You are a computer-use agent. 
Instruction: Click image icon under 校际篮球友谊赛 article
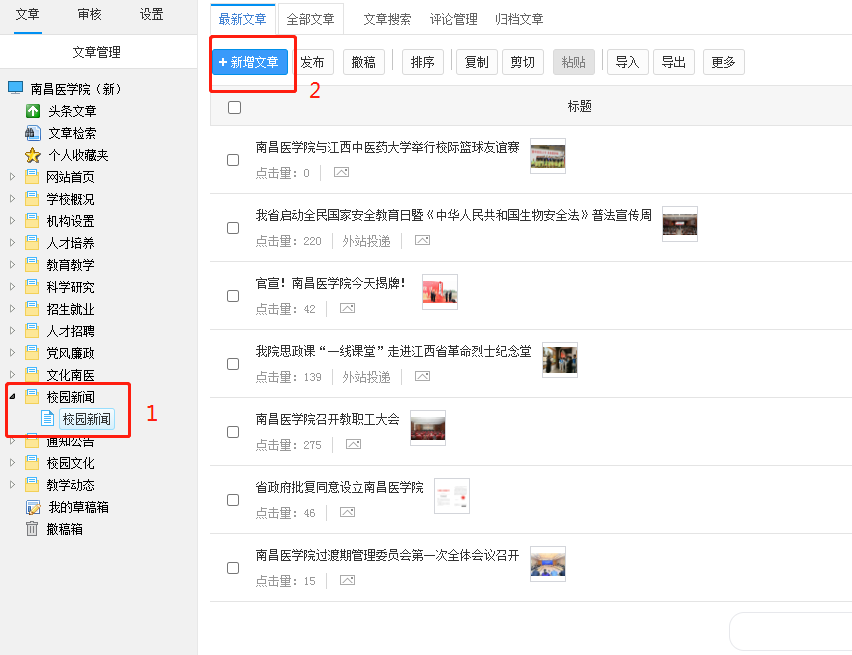click(341, 172)
